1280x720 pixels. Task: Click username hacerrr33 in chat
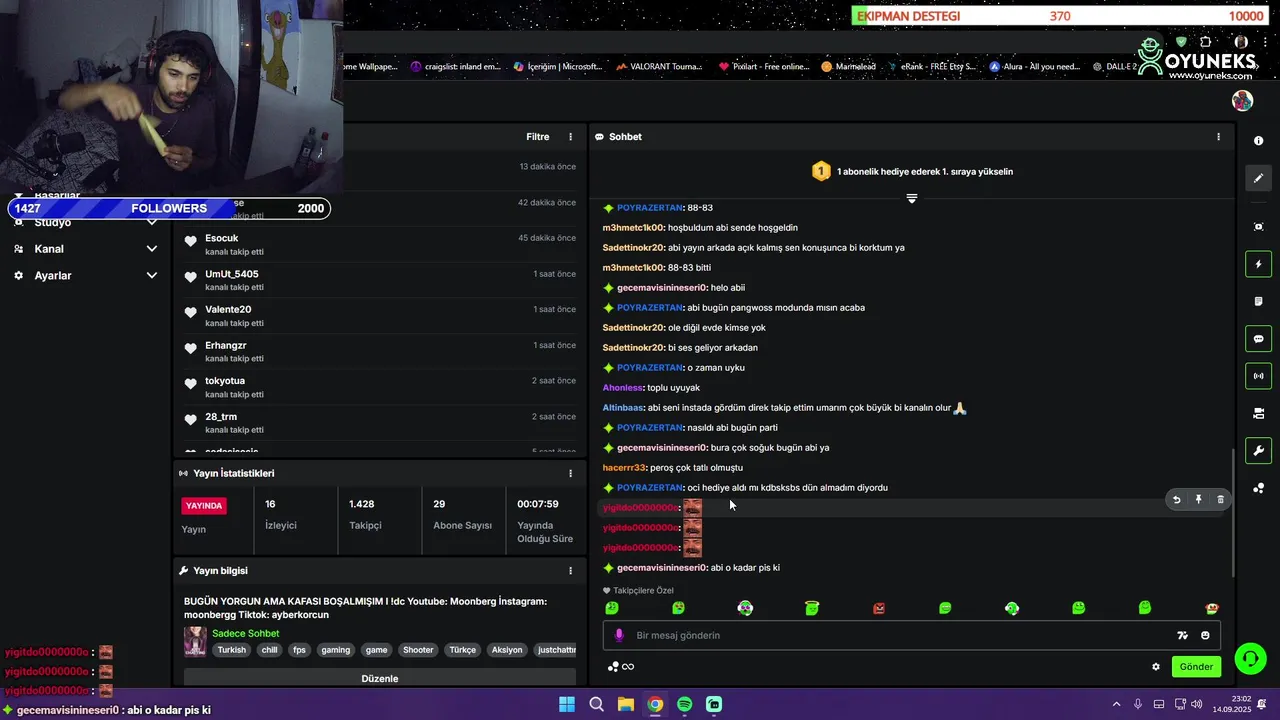point(624,468)
